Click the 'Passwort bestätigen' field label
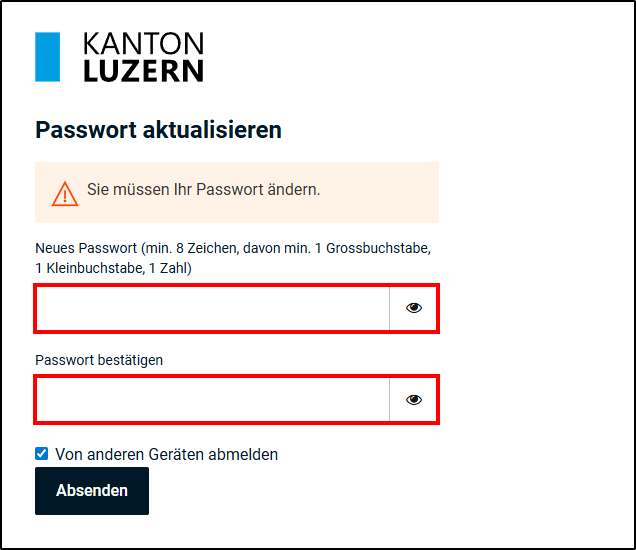 [99, 360]
